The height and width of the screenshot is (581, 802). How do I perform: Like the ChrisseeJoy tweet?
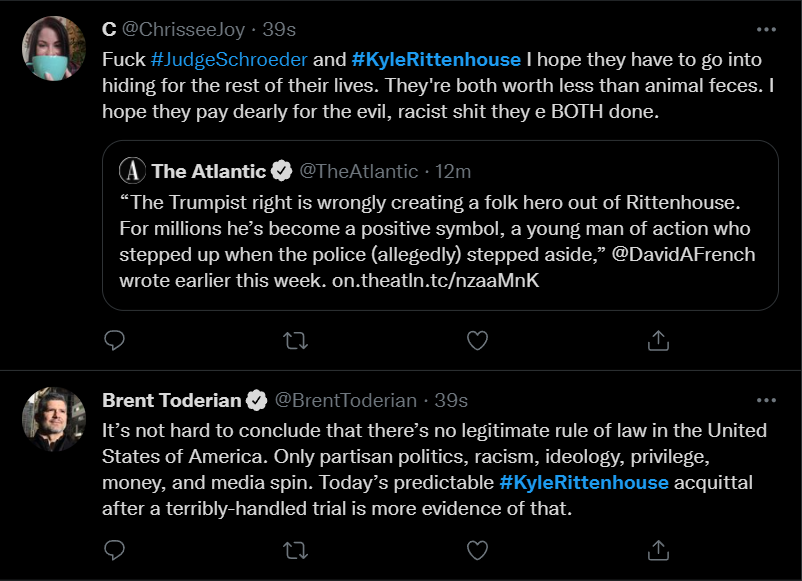click(477, 341)
